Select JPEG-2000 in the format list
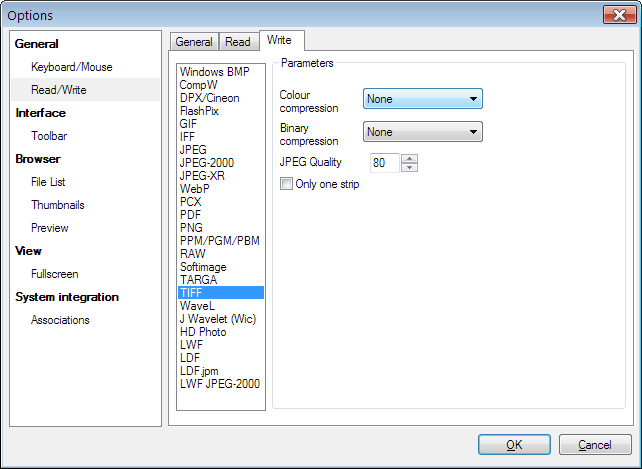 207,163
